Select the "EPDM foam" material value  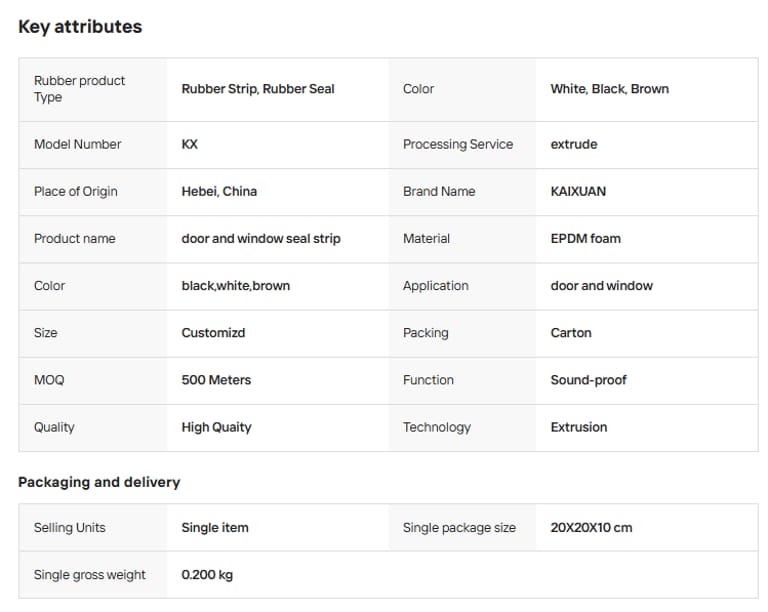[585, 238]
